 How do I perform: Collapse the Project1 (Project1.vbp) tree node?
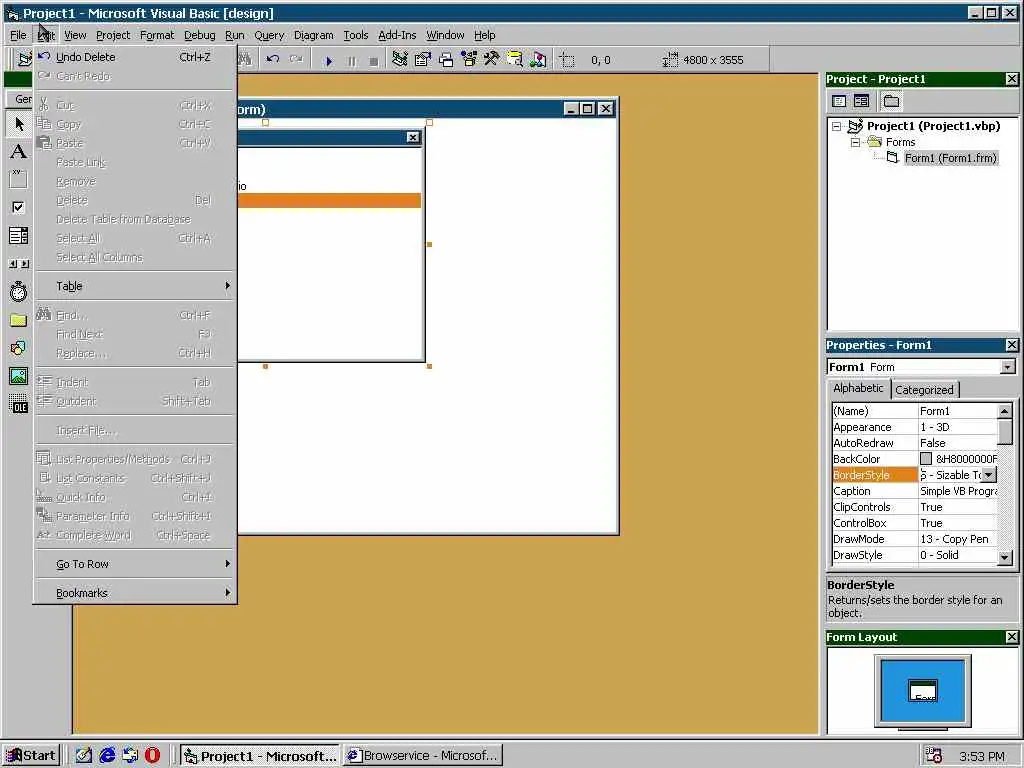pos(837,126)
